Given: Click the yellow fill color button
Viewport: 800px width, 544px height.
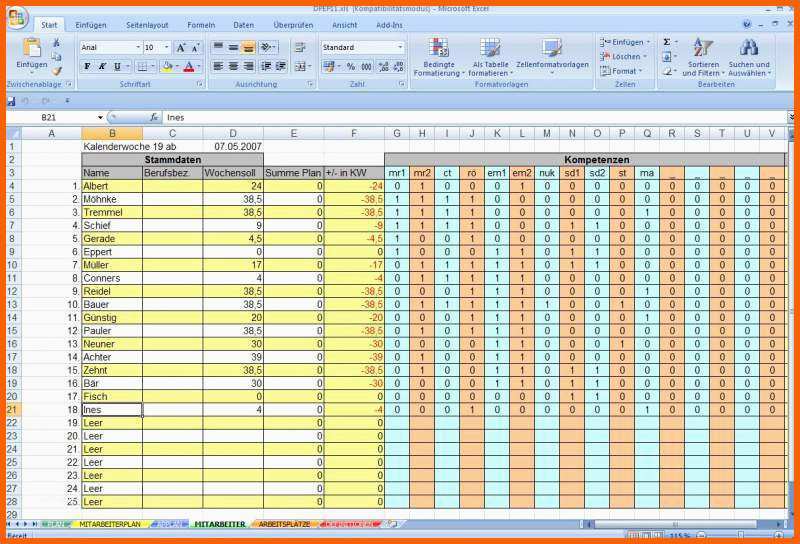Looking at the screenshot, I should pyautogui.click(x=167, y=66).
